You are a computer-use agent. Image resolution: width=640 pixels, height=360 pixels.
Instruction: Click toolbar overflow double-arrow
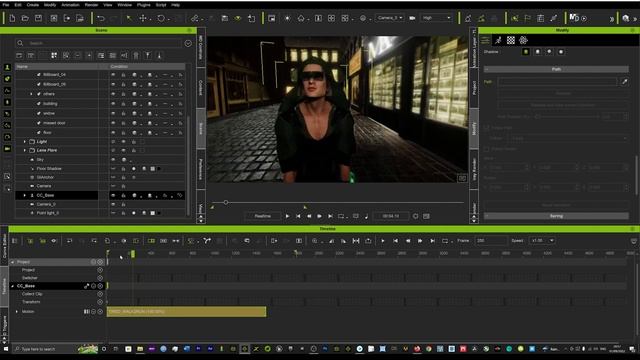tap(611, 19)
